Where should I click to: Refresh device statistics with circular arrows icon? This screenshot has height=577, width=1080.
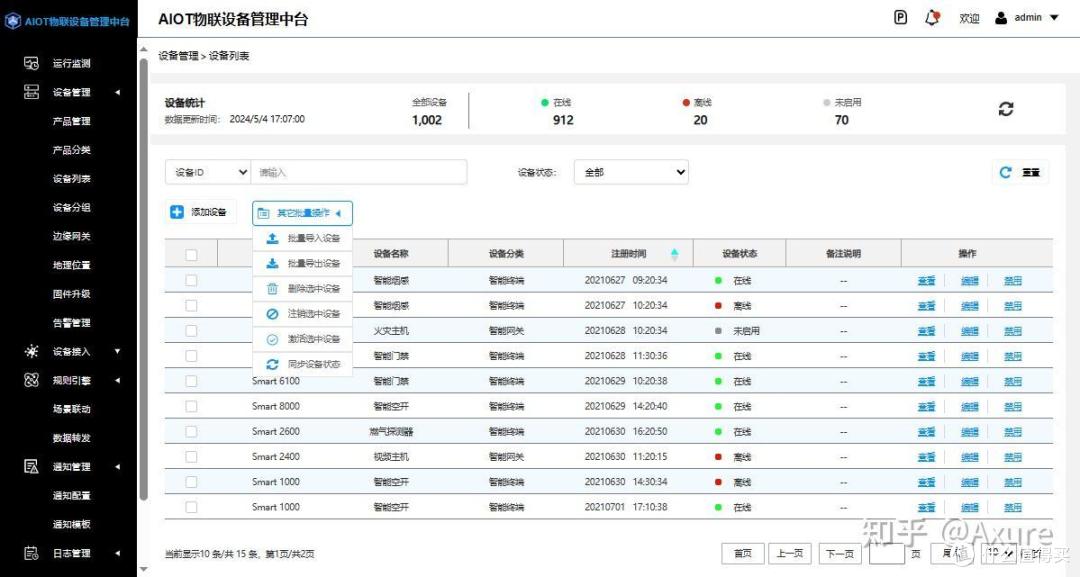click(1006, 109)
